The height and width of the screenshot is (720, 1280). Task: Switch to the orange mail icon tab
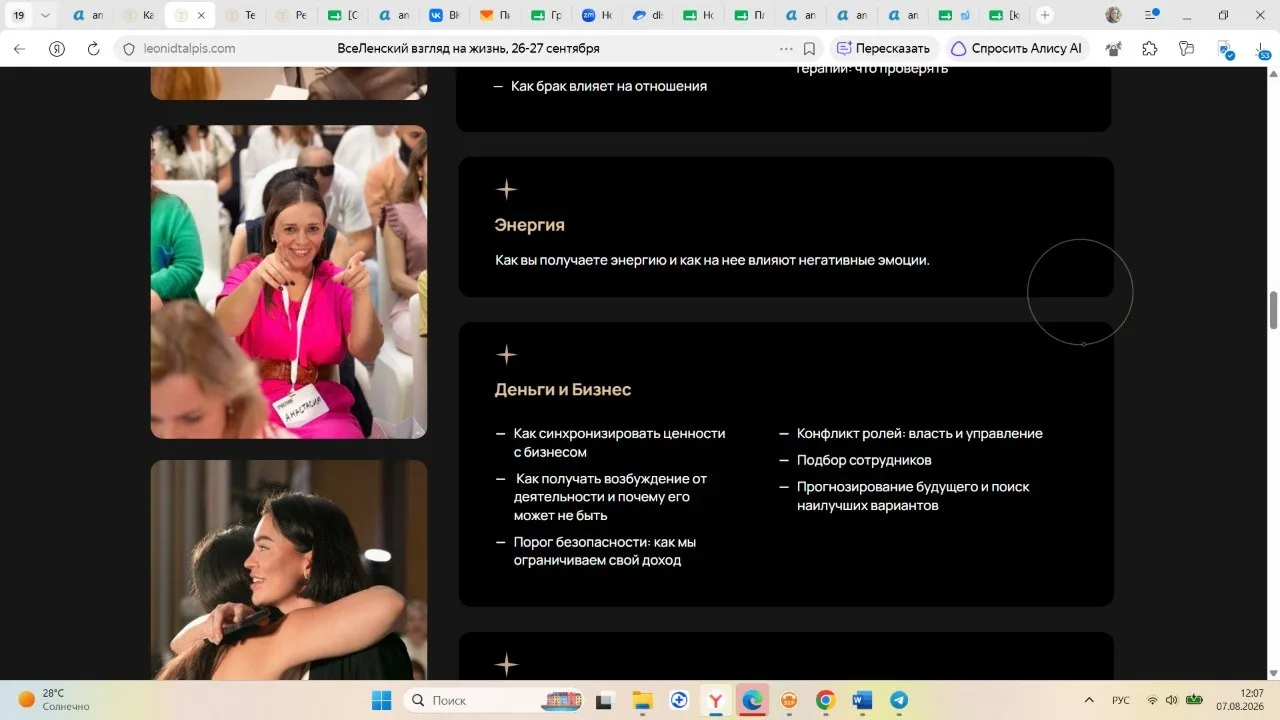pyautogui.click(x=496, y=15)
